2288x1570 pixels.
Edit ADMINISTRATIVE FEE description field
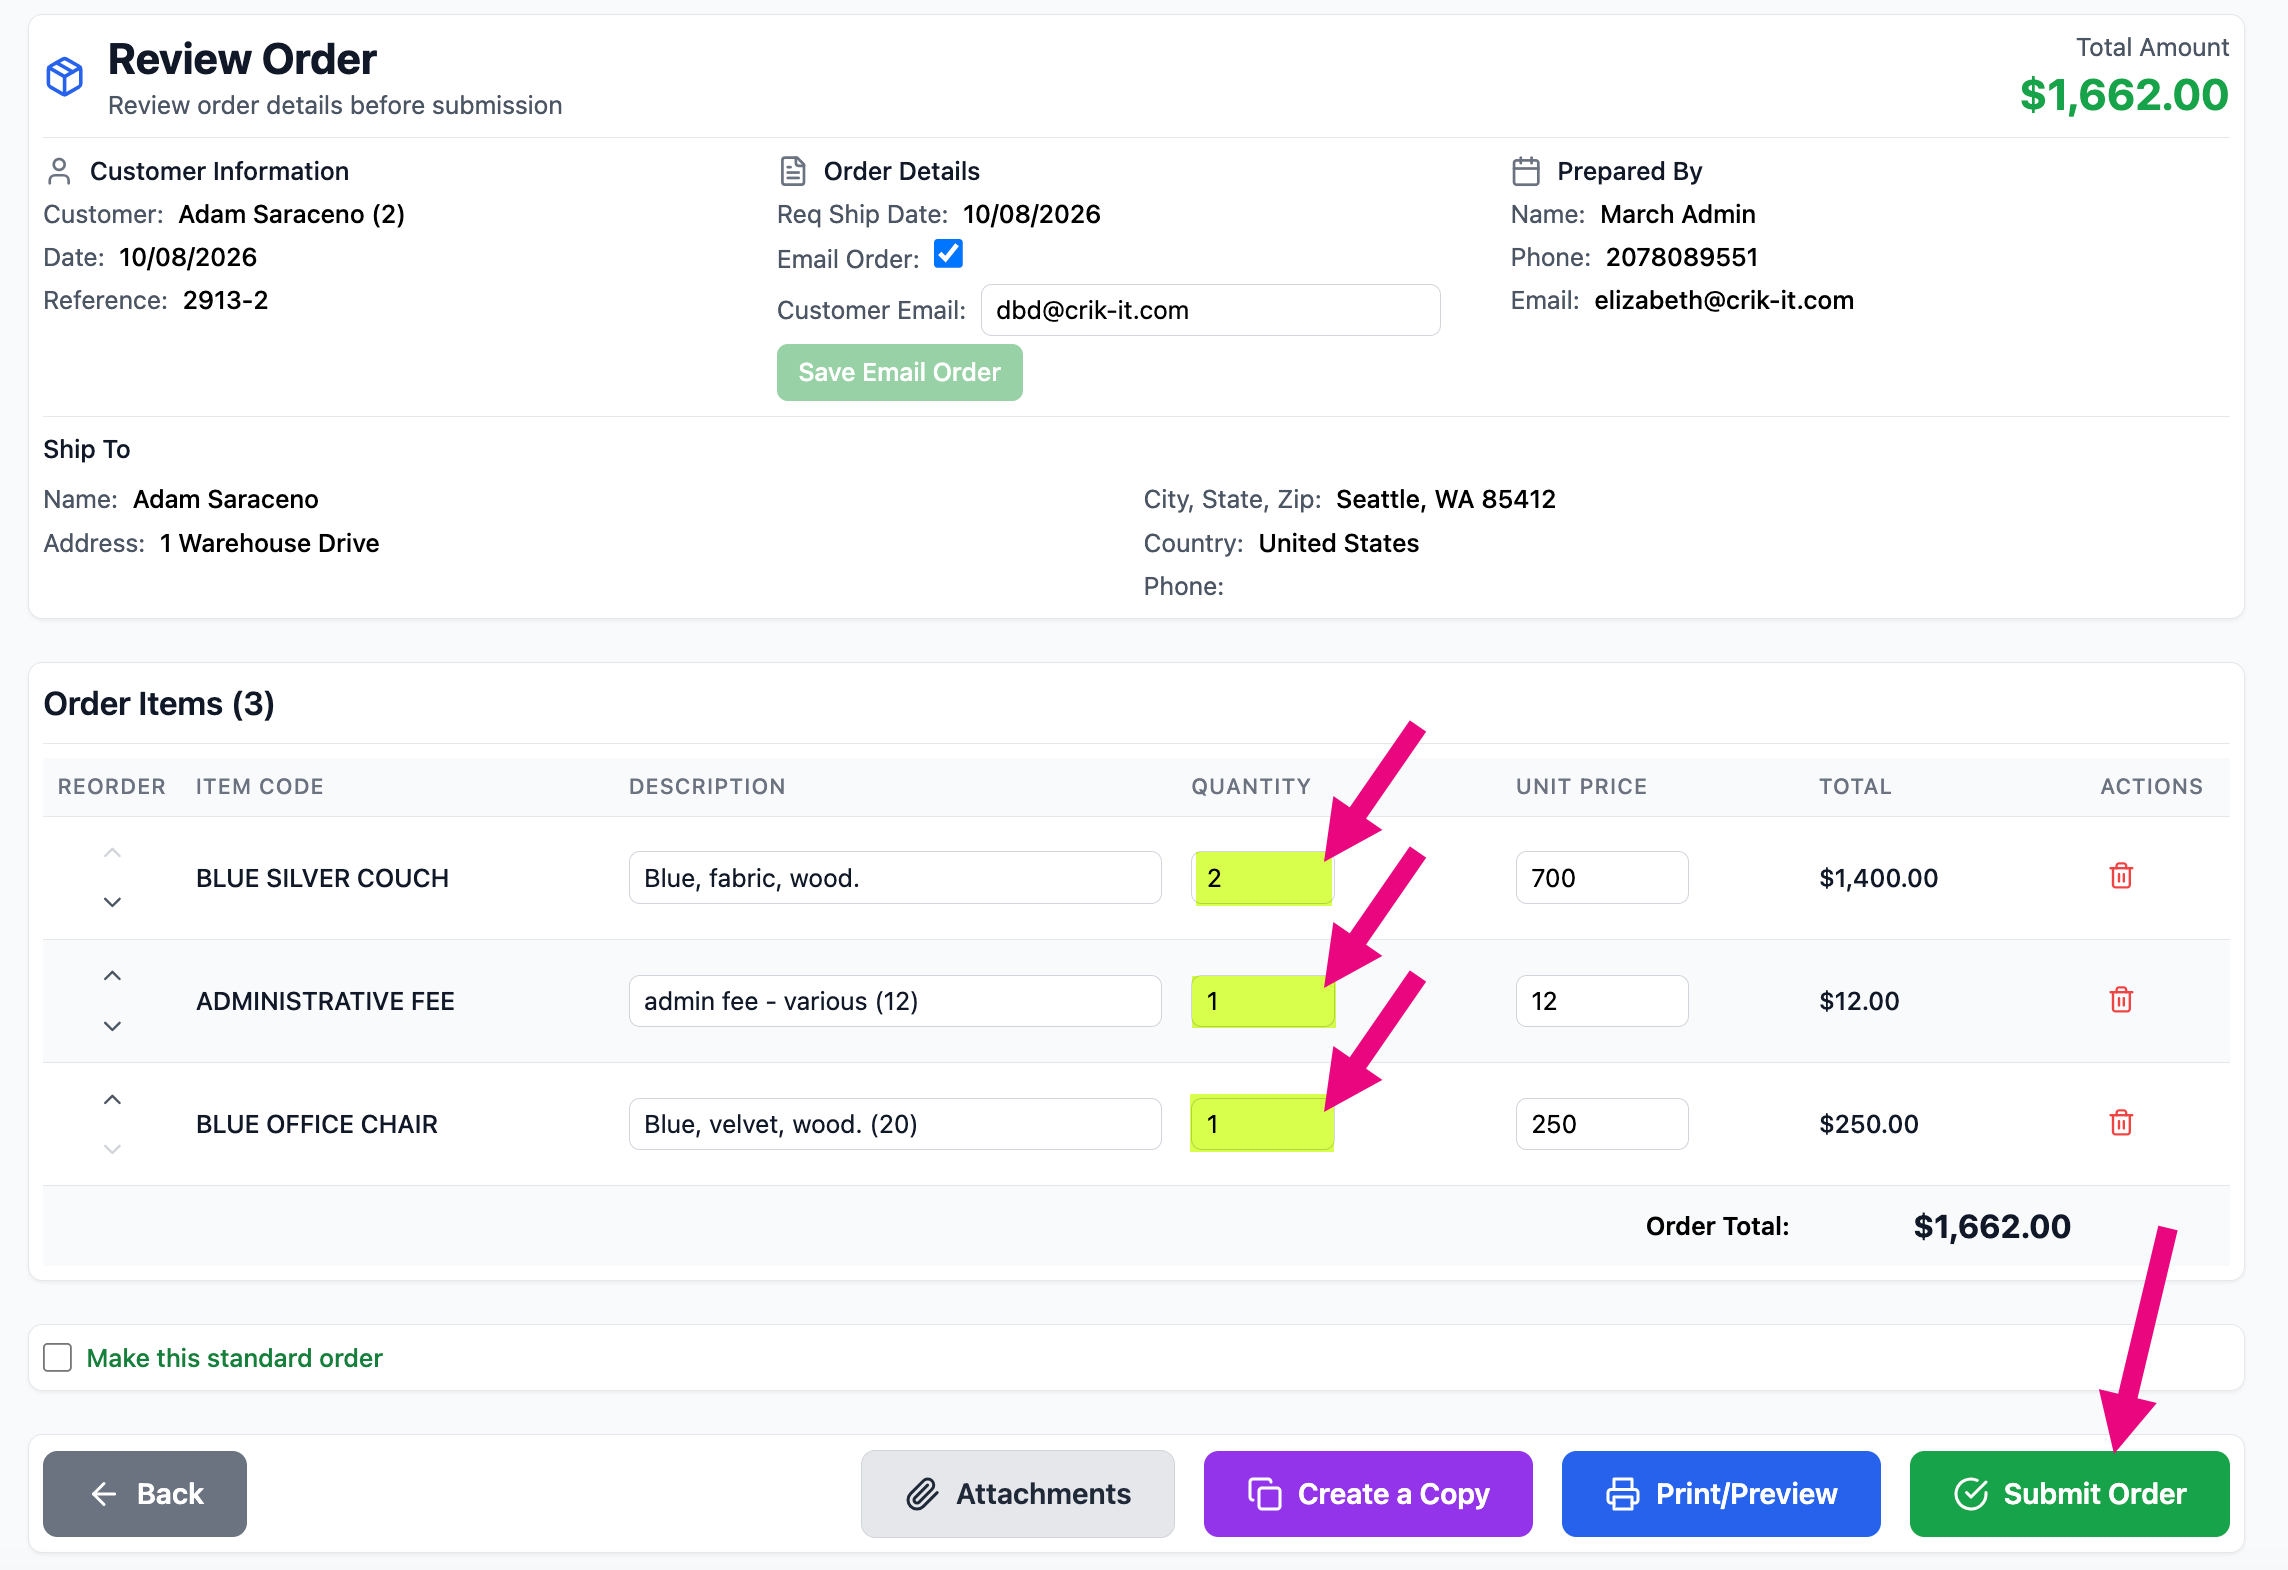[x=895, y=1001]
